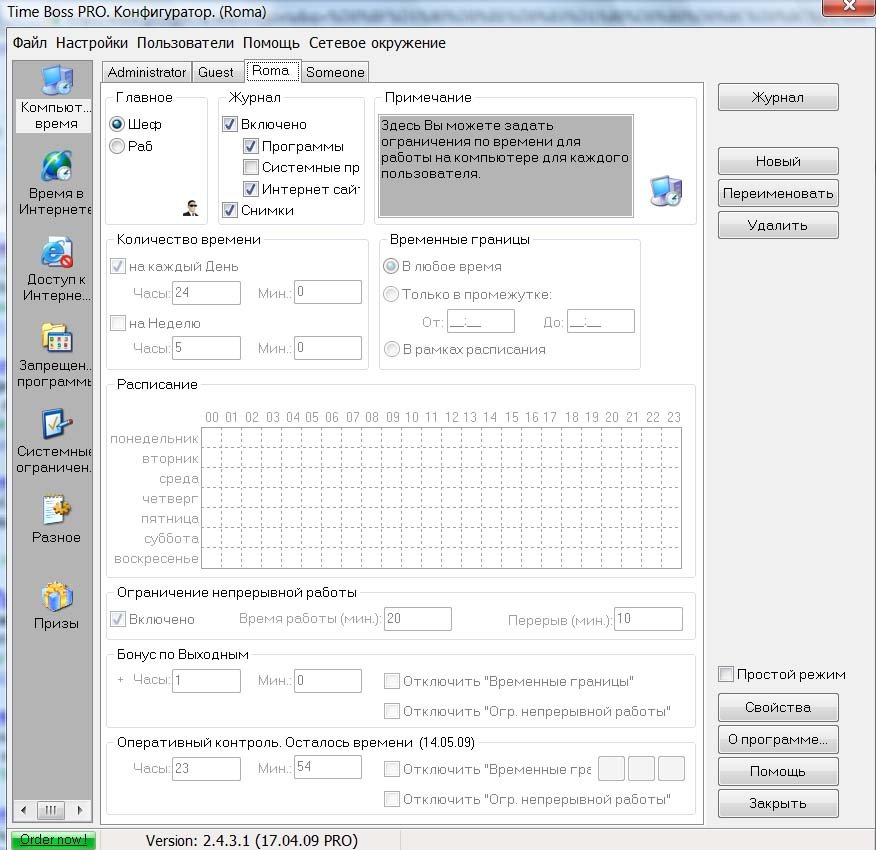Image resolution: width=876 pixels, height=850 pixels.
Task: Toggle Включено under Ограничение непрерывной работы
Action: (x=117, y=619)
